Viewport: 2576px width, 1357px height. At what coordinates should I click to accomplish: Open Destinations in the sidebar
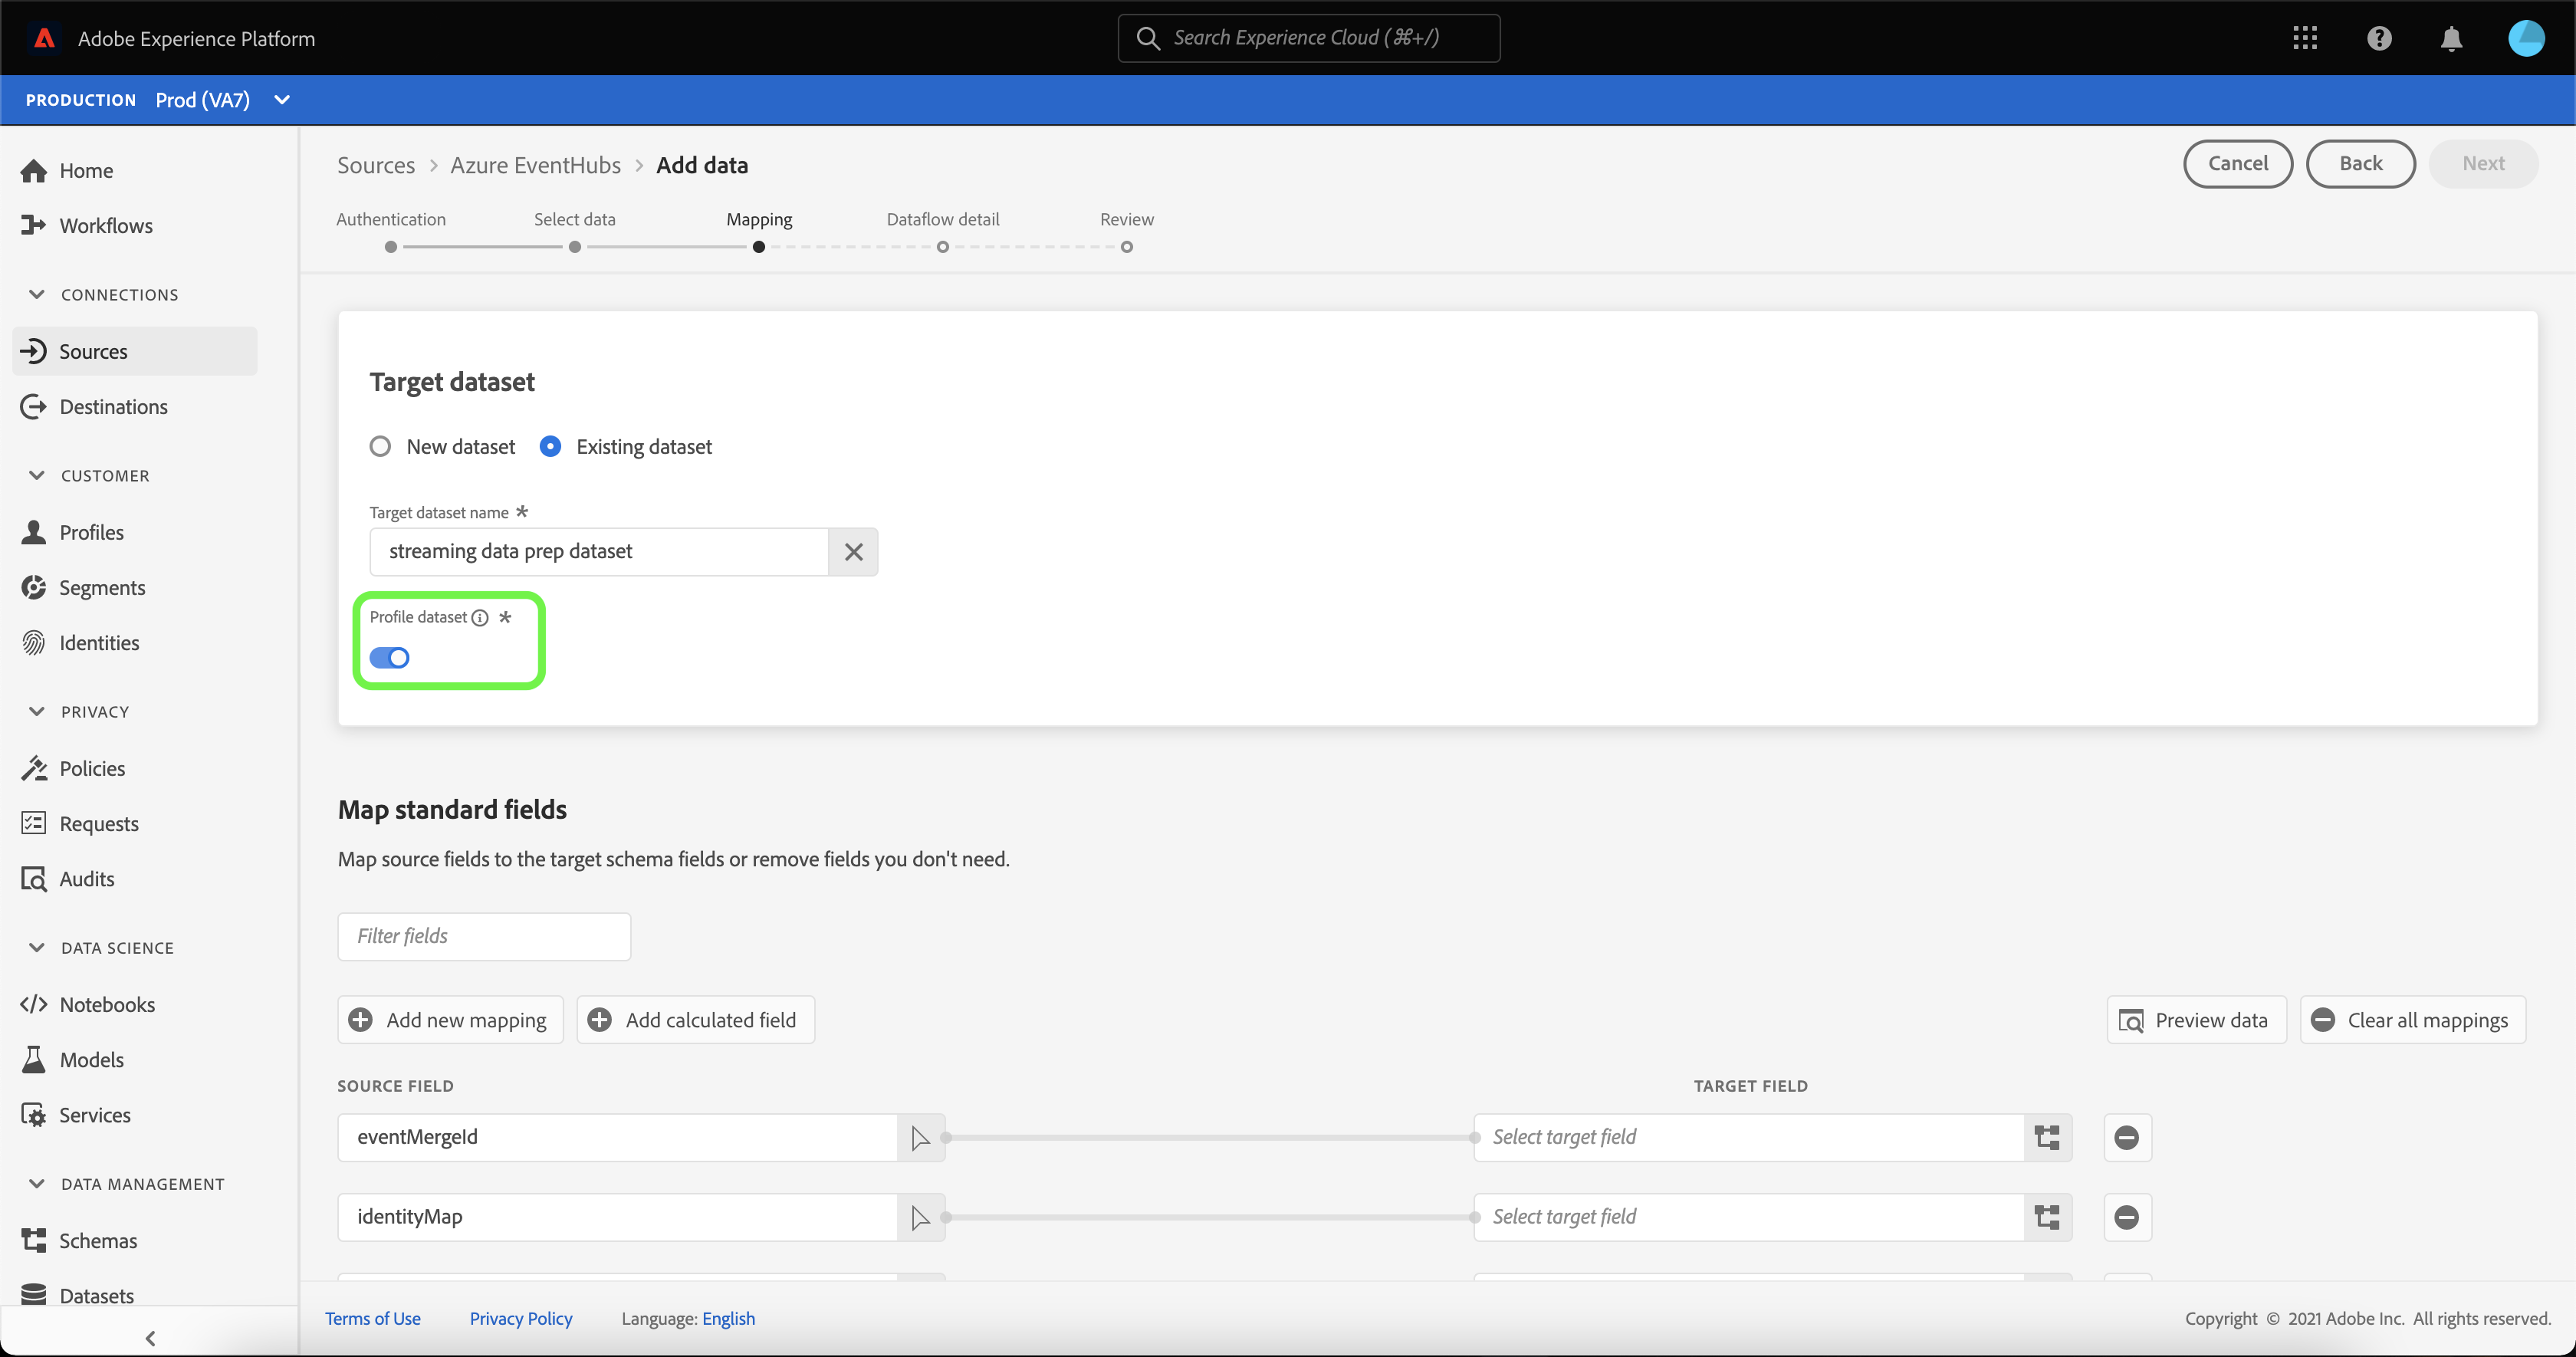pos(113,407)
